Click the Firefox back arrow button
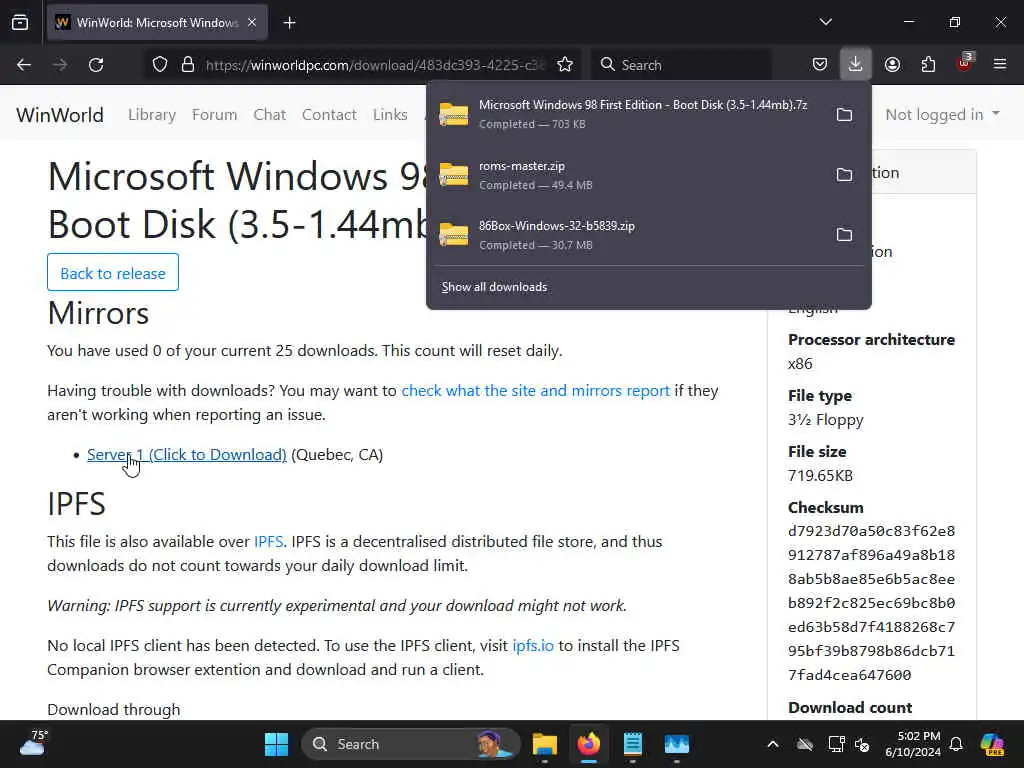1024x768 pixels. coord(24,65)
